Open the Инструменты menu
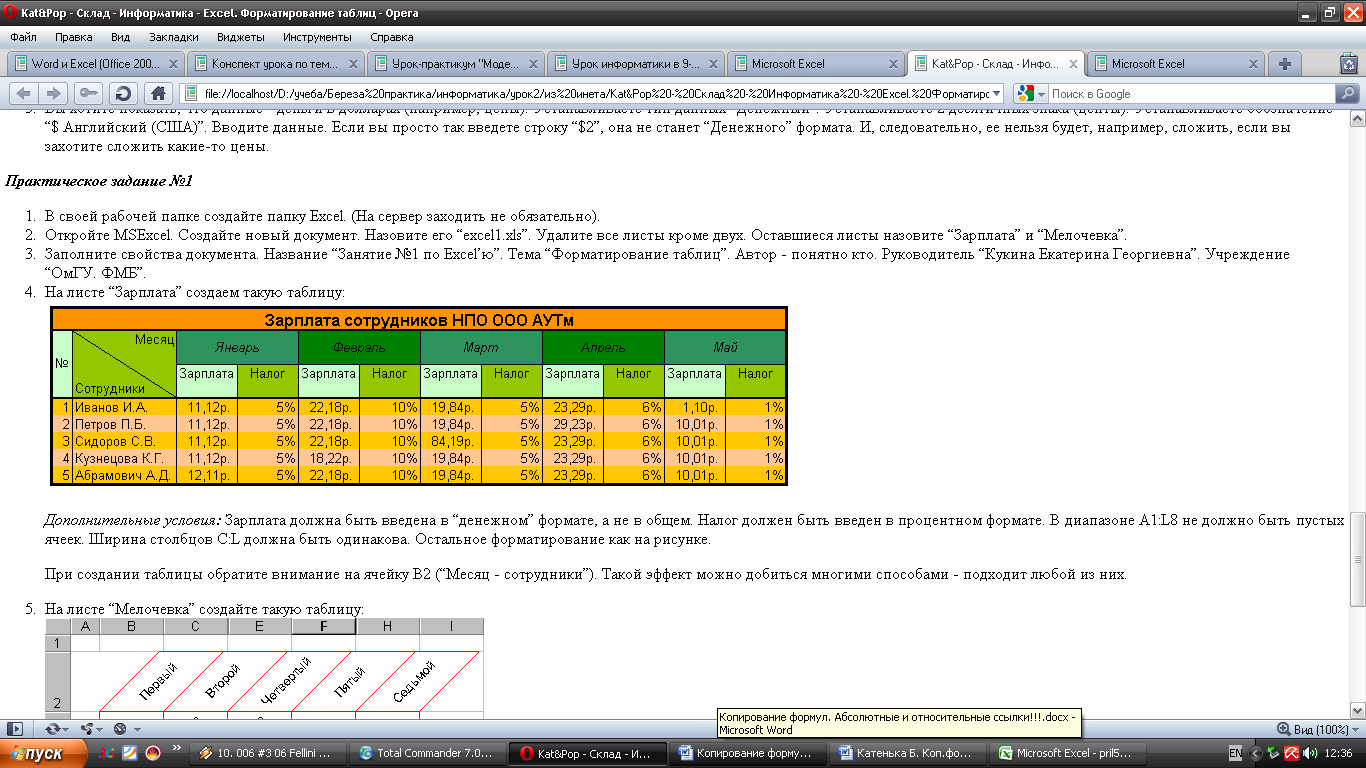The width and height of the screenshot is (1366, 768). (316, 37)
